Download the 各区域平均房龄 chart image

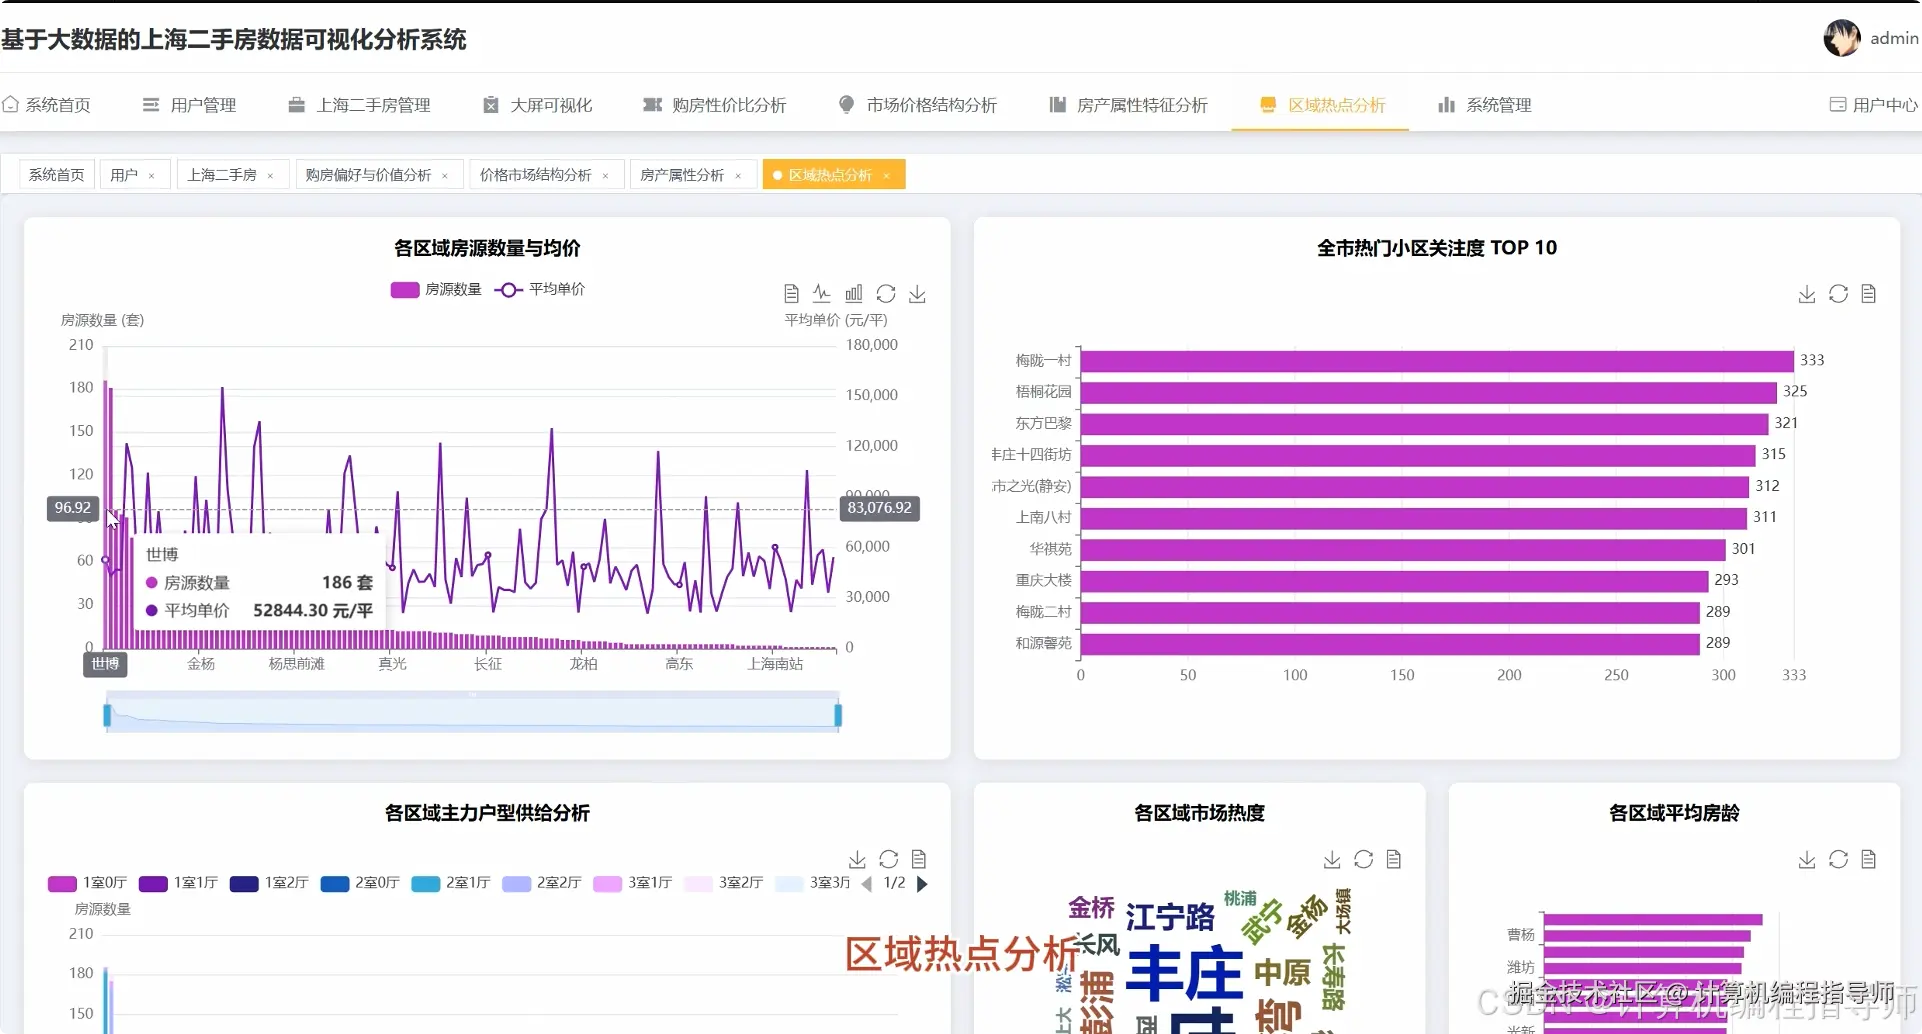pyautogui.click(x=1807, y=859)
